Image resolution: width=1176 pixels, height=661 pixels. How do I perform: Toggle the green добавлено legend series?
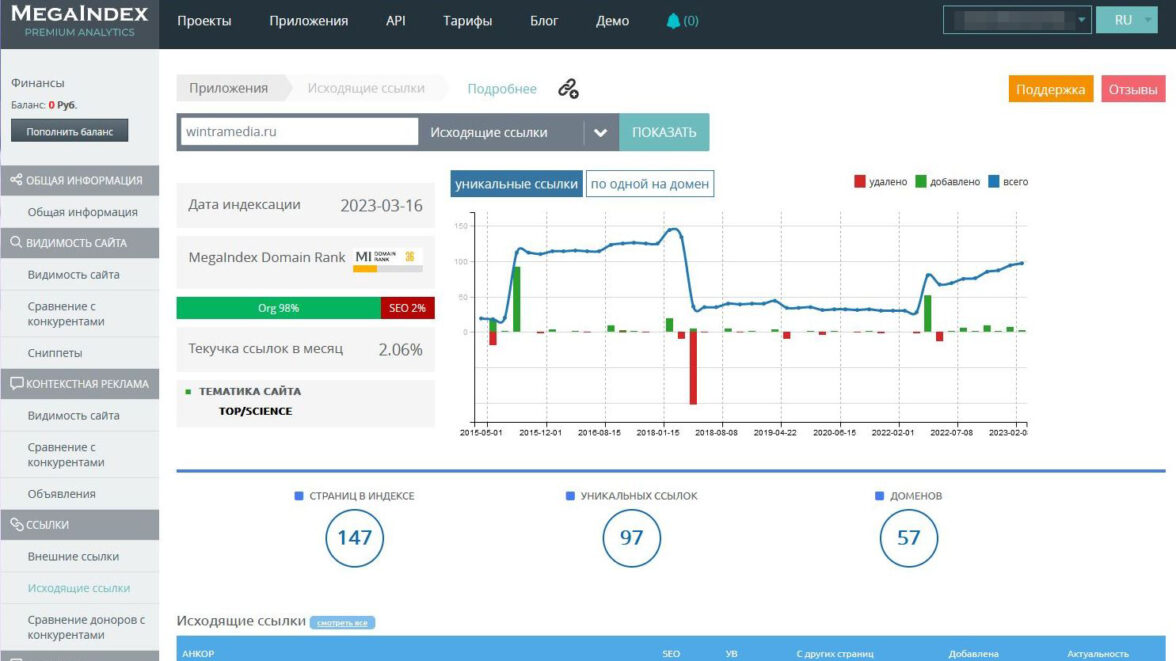tap(920, 182)
